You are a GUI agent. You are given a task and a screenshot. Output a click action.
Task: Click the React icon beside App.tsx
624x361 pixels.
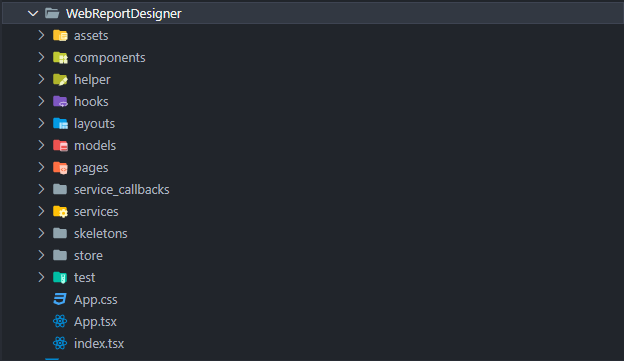click(60, 321)
